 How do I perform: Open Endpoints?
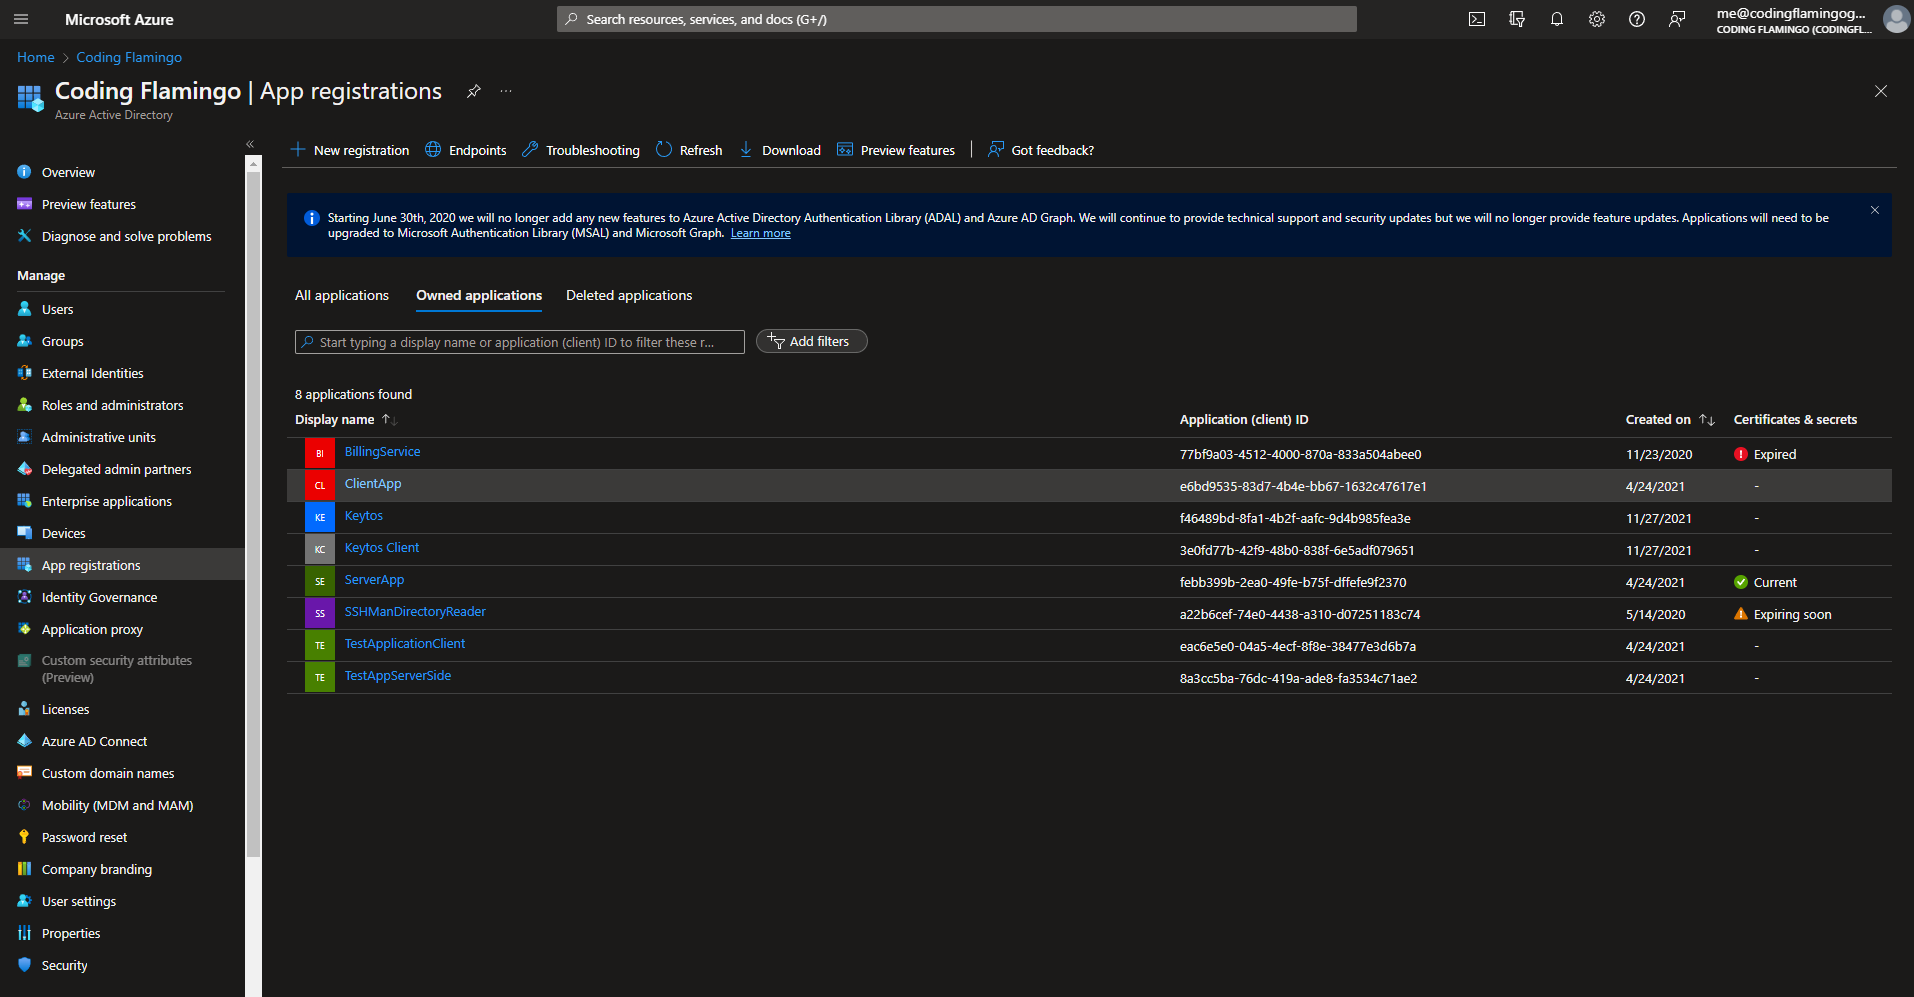click(466, 150)
